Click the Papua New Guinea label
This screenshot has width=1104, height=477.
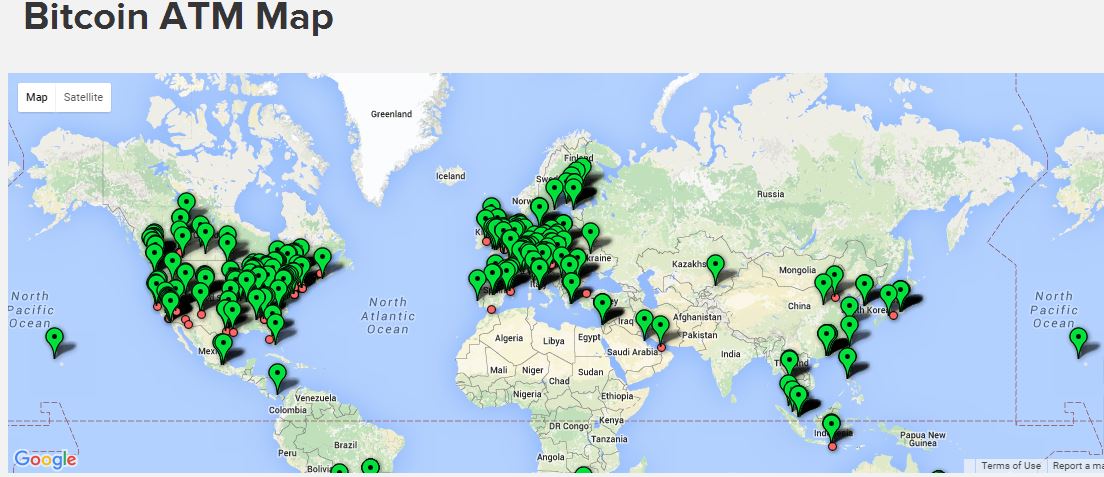[x=923, y=439]
